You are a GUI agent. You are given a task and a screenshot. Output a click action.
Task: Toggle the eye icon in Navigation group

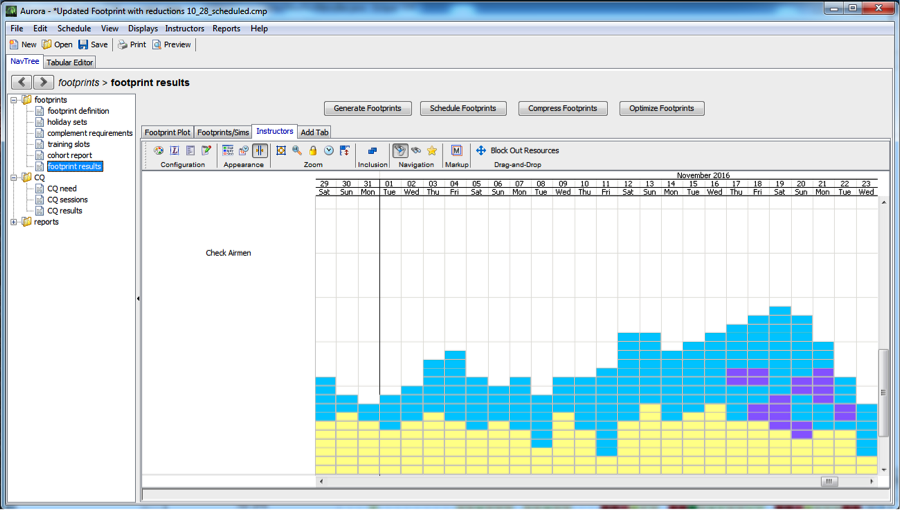pos(416,151)
